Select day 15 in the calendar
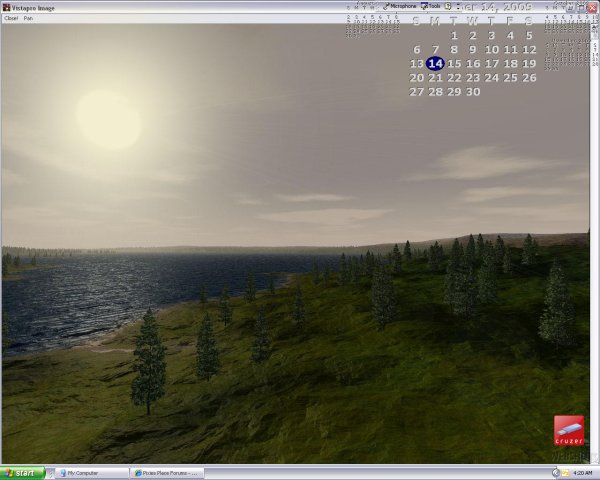 point(454,64)
